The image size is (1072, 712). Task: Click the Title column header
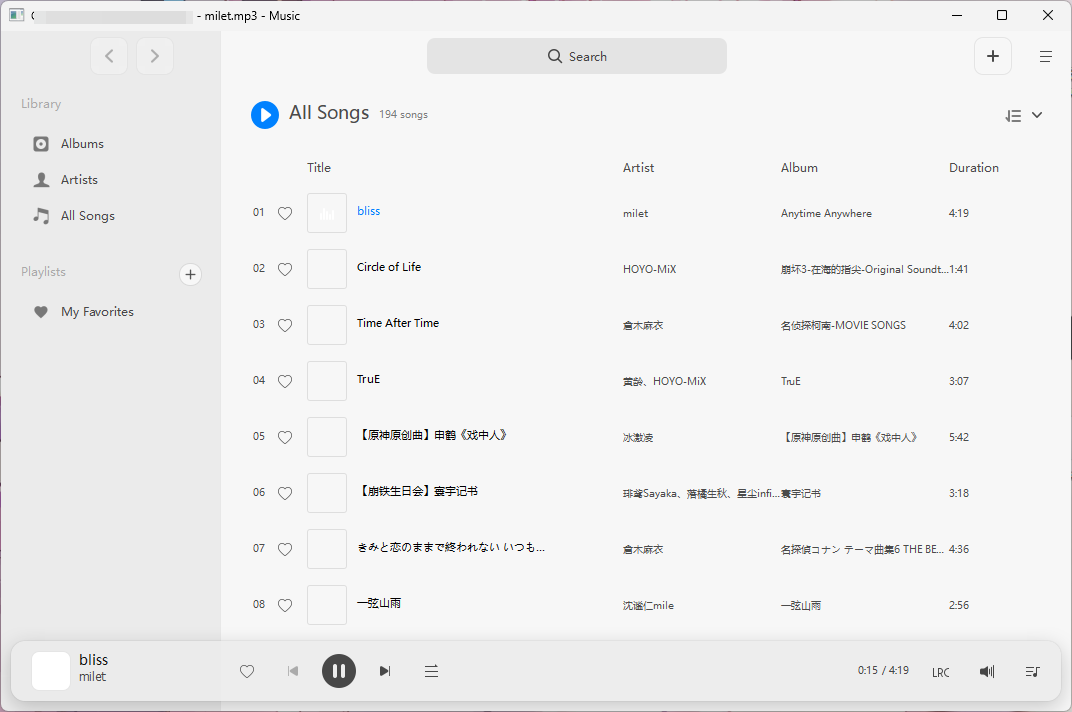(319, 168)
